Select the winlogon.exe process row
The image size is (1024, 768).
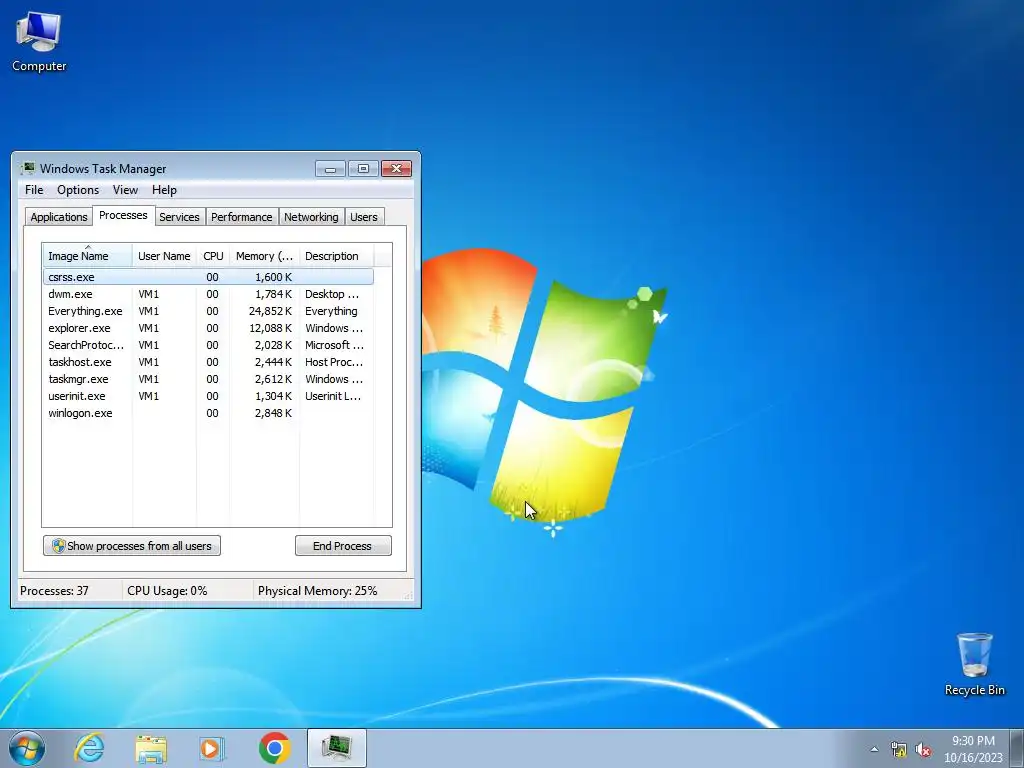[x=208, y=413]
